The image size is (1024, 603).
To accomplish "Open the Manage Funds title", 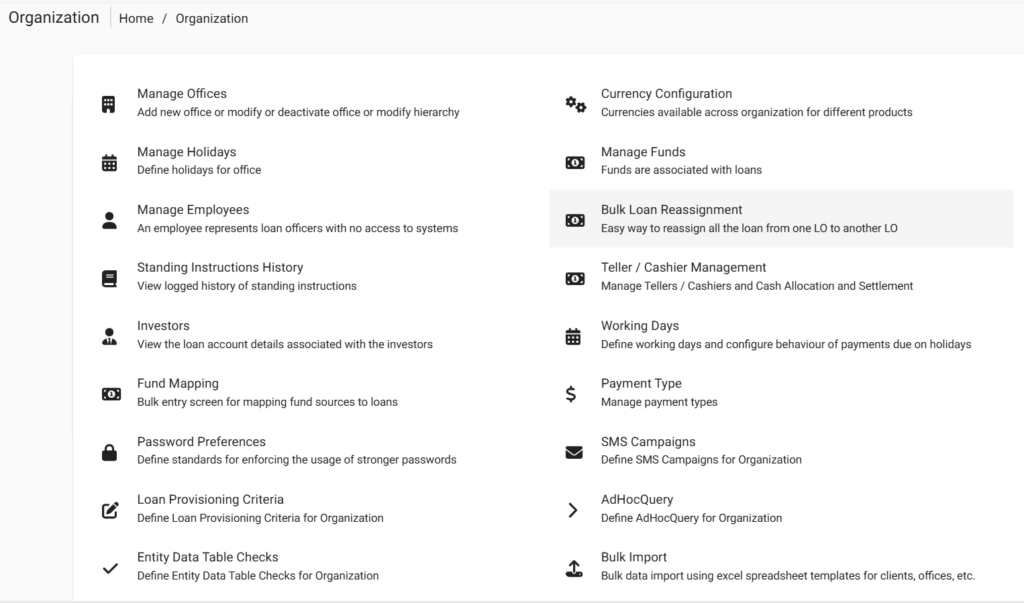I will (643, 152).
